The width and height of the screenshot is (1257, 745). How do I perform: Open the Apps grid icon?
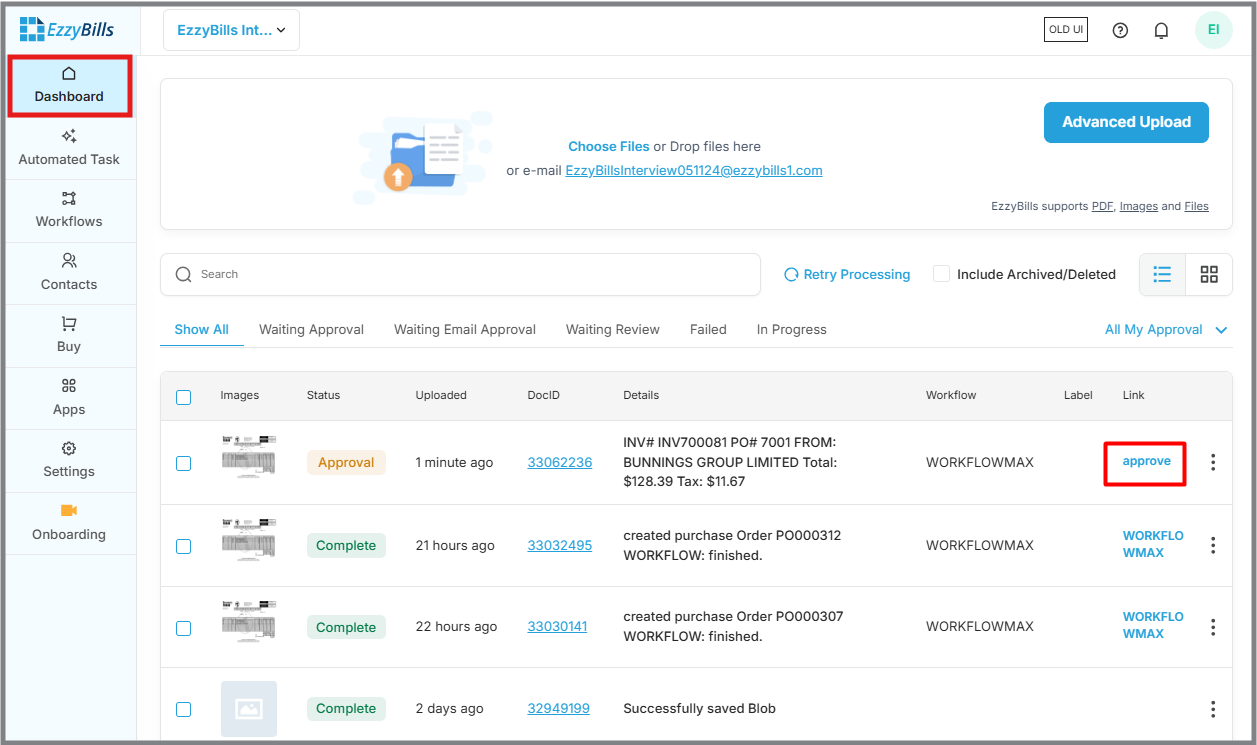click(69, 386)
